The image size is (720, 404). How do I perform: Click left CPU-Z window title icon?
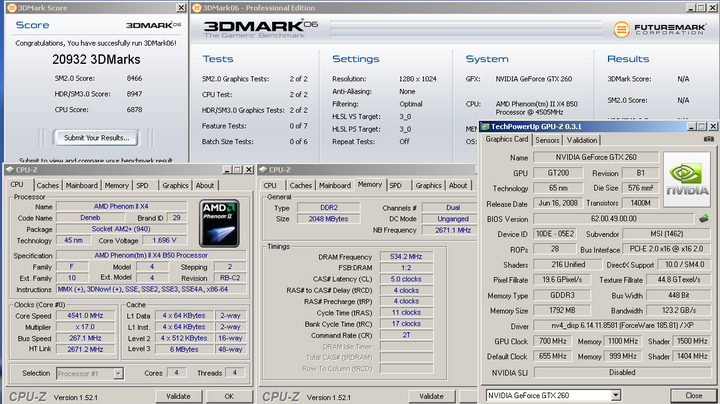click(10, 170)
